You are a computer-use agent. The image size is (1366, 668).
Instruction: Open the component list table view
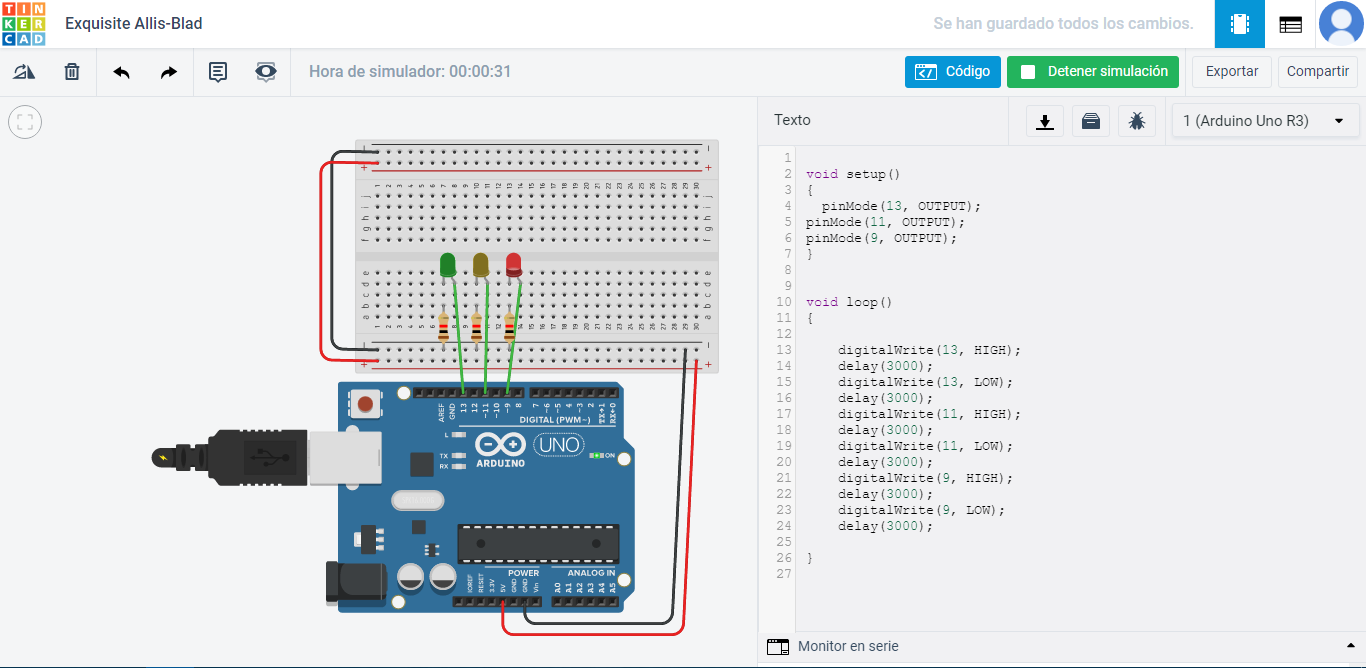click(x=1291, y=24)
